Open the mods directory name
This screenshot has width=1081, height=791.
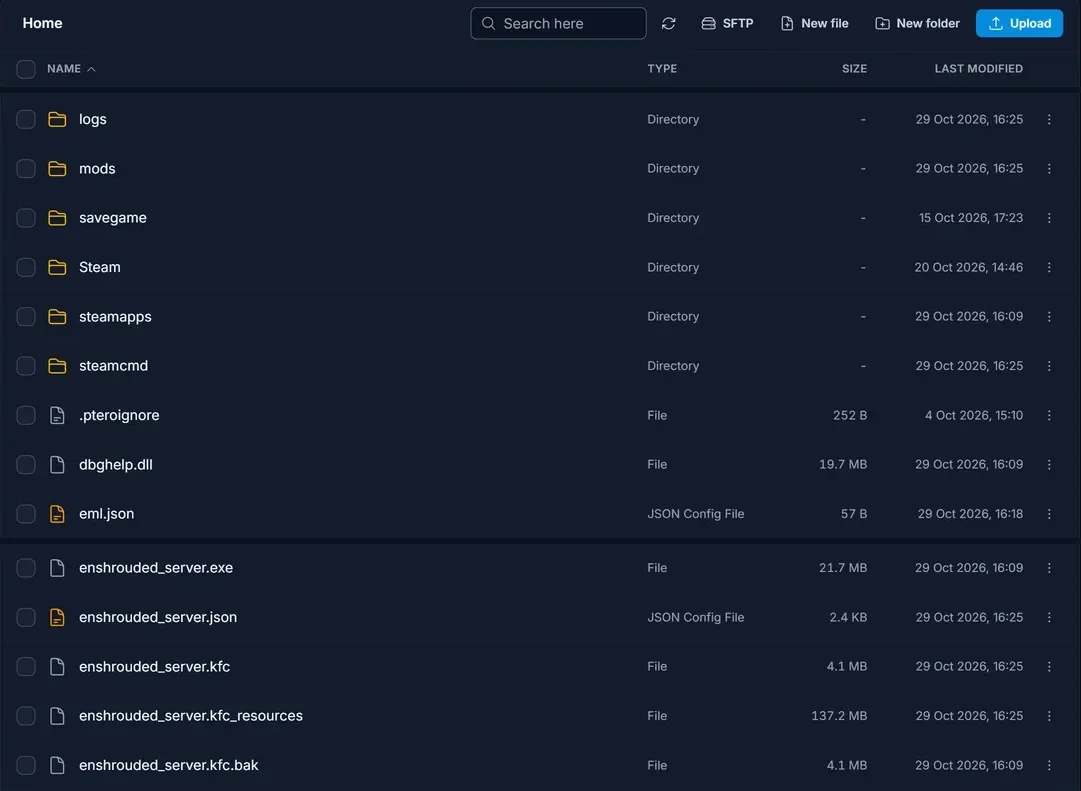[x=97, y=169]
